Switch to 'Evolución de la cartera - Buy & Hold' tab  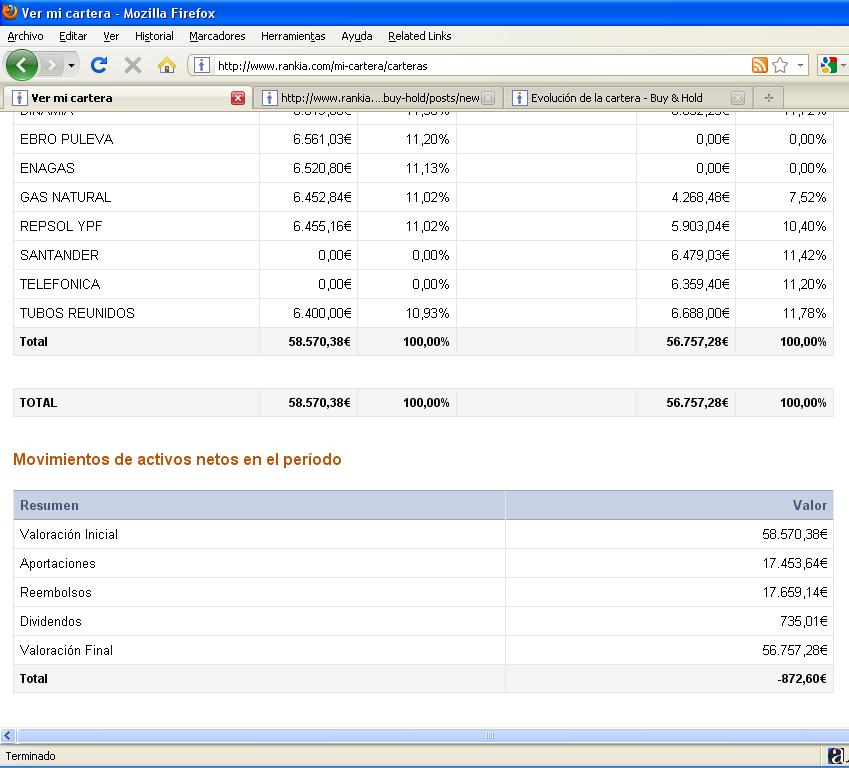point(628,98)
